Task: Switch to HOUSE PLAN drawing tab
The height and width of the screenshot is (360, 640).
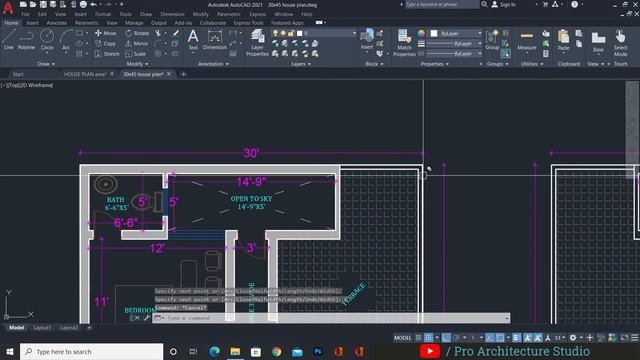Action: click(84, 74)
